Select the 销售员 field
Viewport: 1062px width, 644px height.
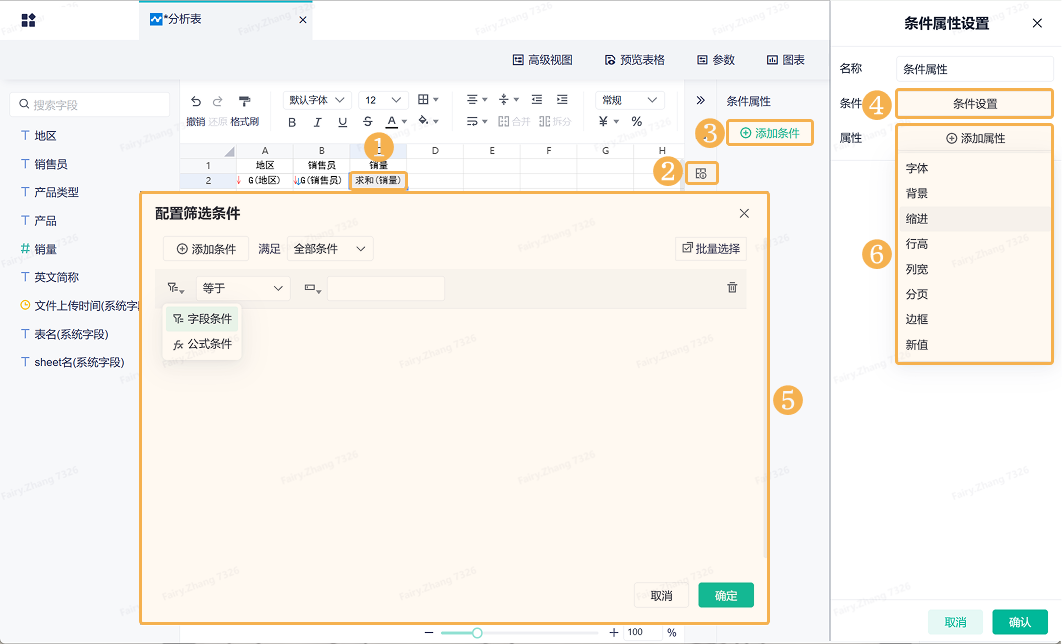44,164
